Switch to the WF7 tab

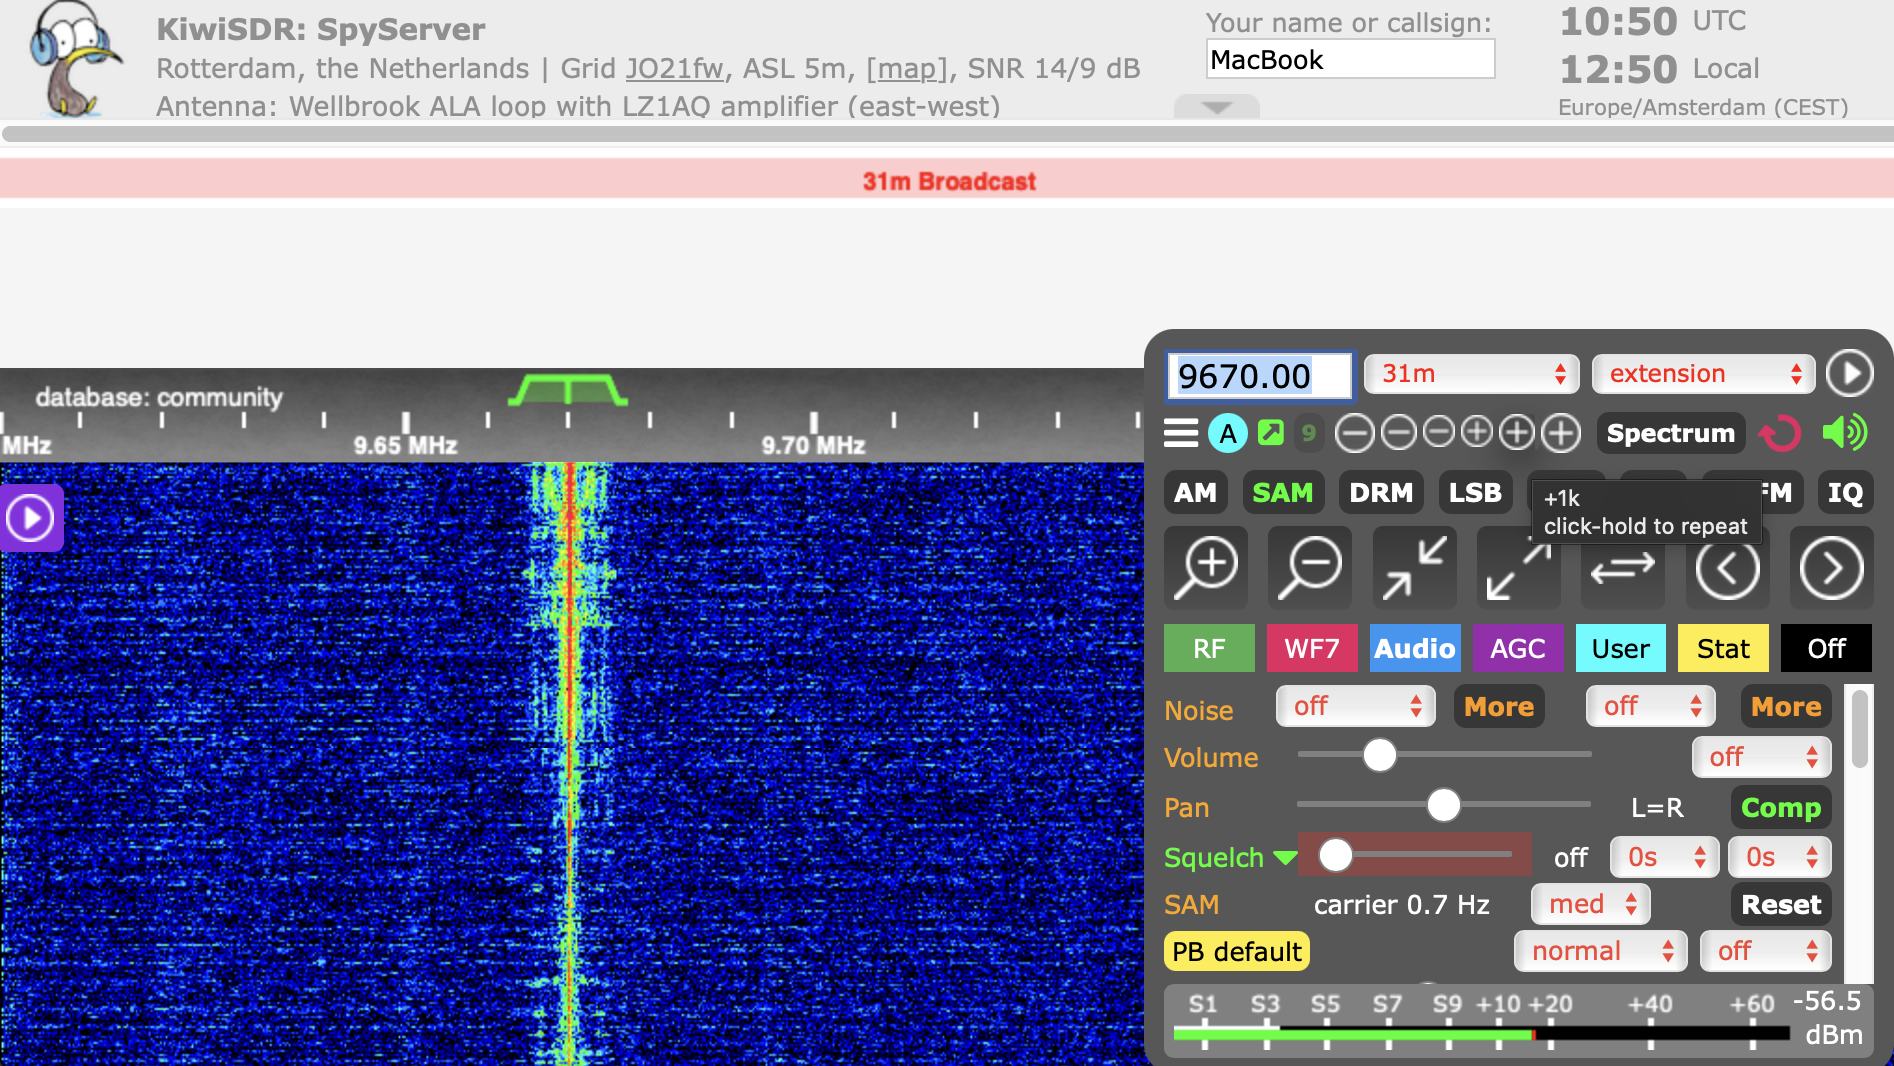[1311, 648]
